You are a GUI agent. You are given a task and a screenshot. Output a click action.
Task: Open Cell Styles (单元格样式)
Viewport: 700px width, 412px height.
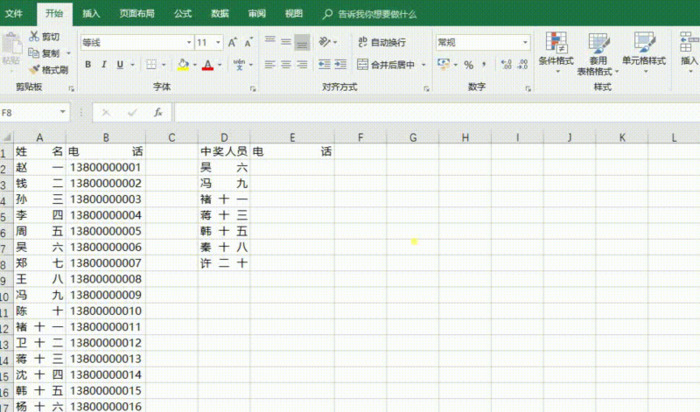pos(644,51)
